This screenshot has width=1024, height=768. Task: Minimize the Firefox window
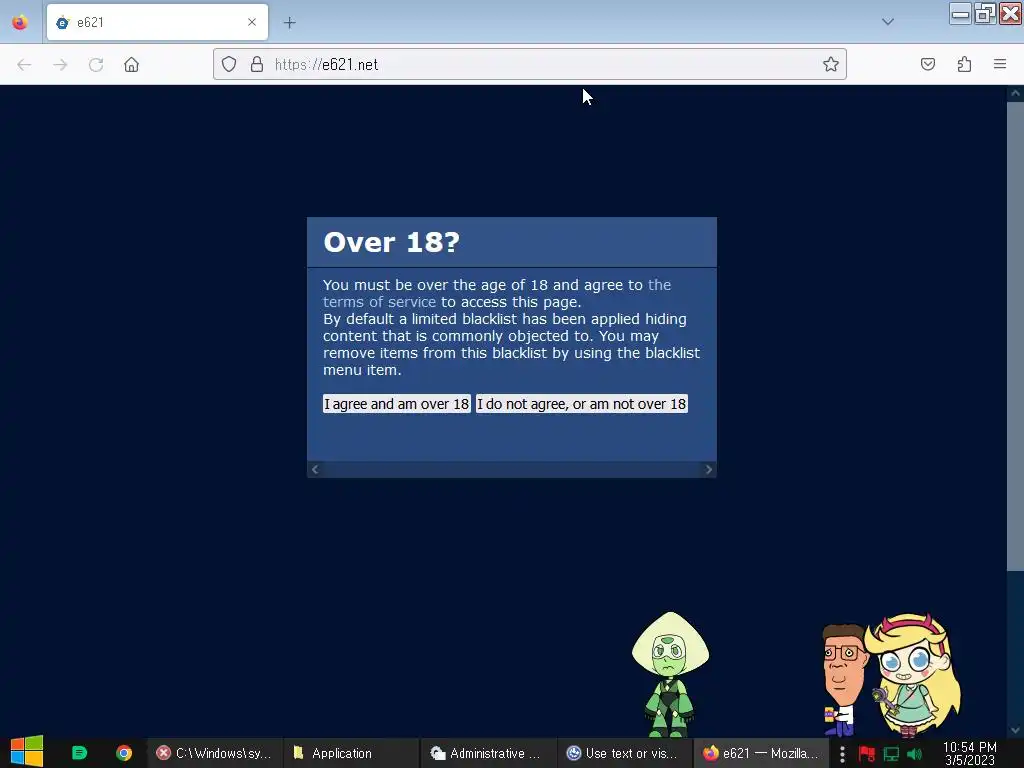click(x=960, y=14)
